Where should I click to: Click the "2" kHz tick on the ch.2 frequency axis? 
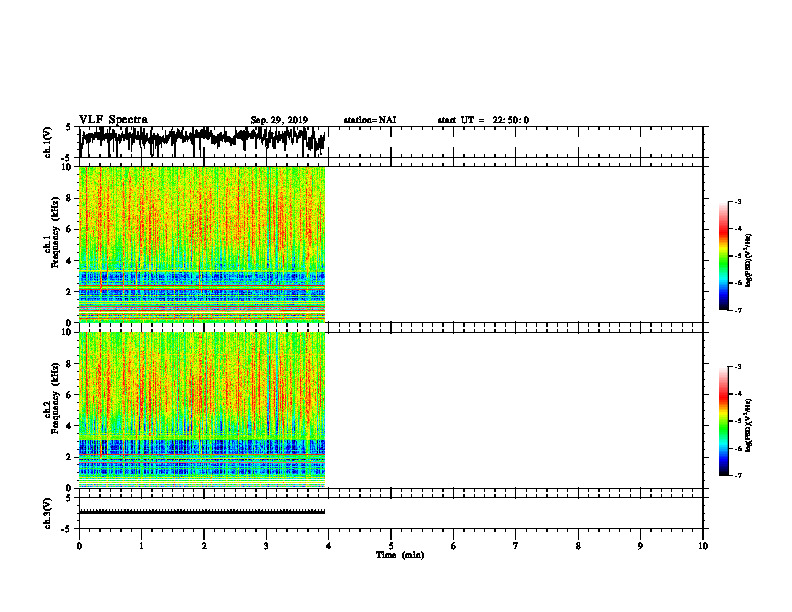click(x=69, y=457)
